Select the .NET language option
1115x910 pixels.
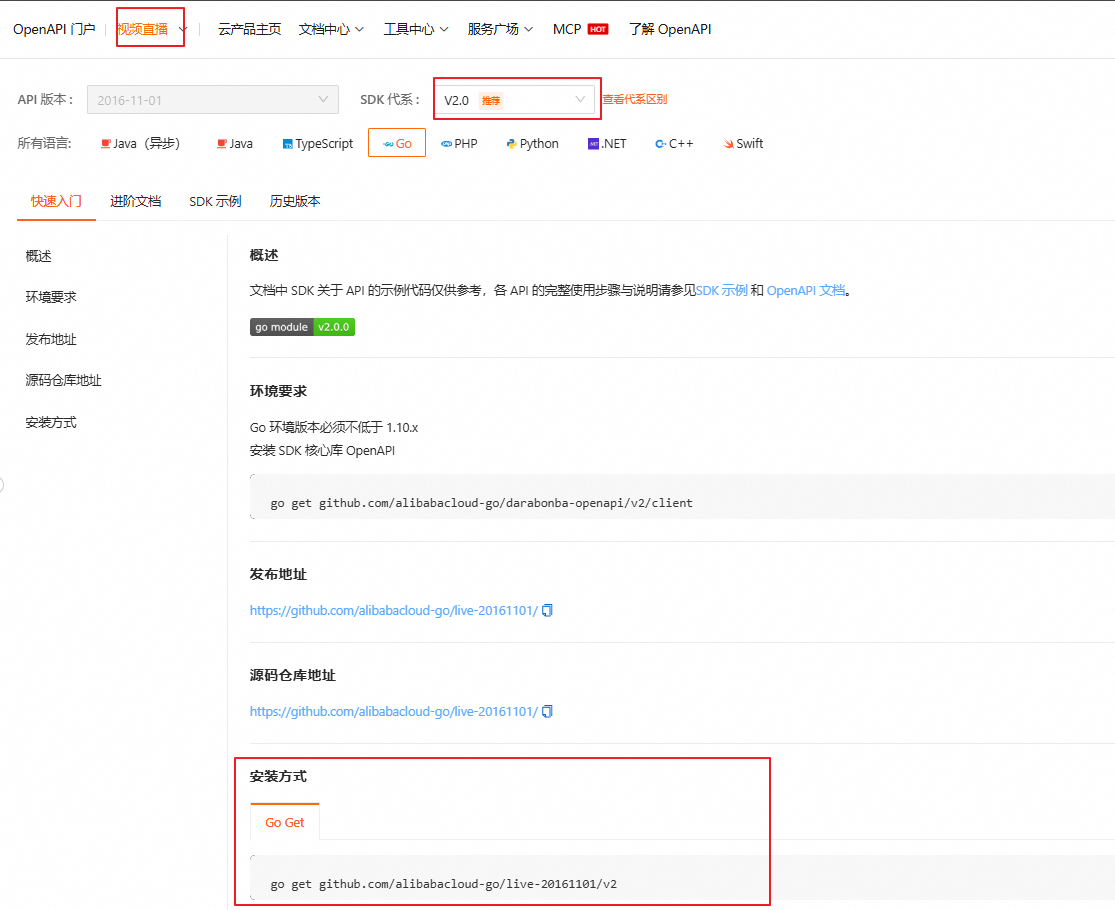click(607, 144)
